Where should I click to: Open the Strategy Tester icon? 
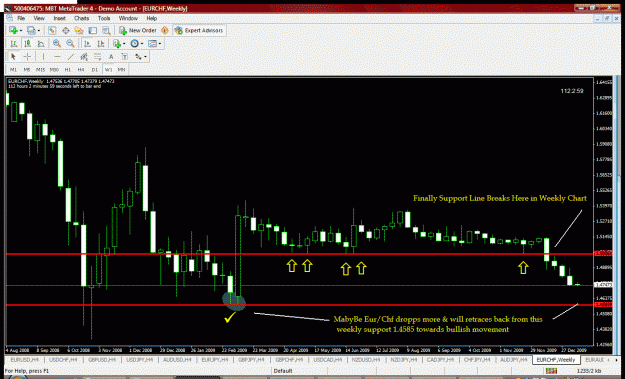(x=106, y=30)
